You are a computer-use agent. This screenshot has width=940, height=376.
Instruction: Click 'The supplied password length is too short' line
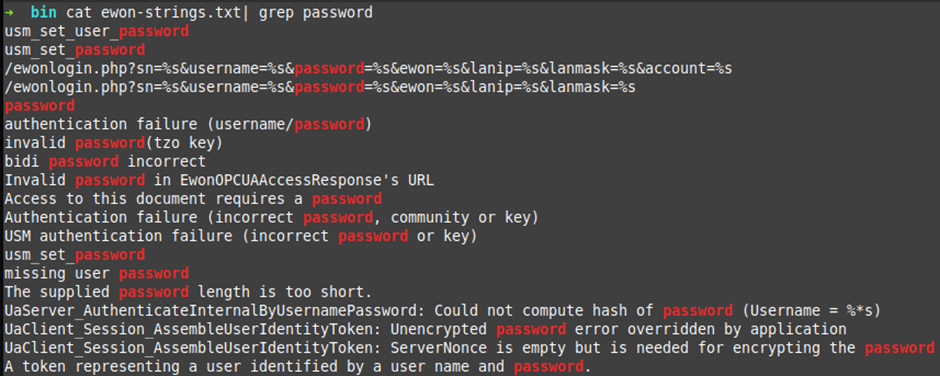pyautogui.click(x=188, y=292)
